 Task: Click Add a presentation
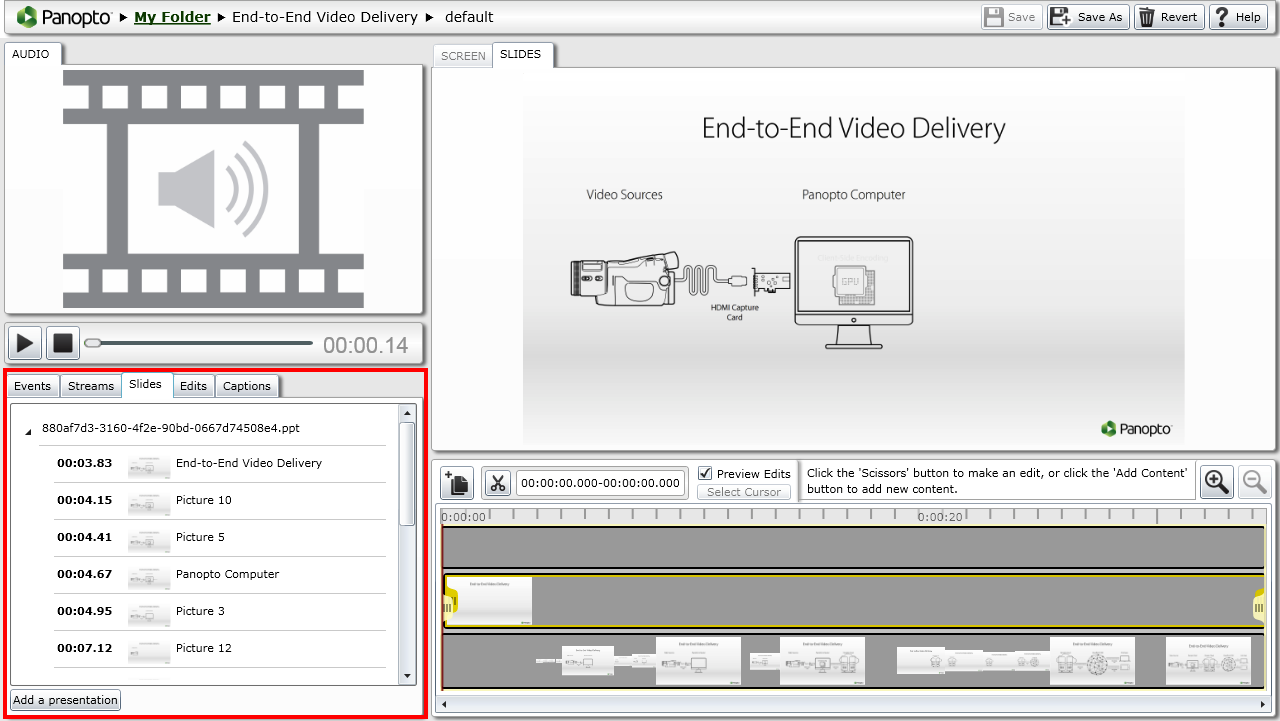click(65, 700)
